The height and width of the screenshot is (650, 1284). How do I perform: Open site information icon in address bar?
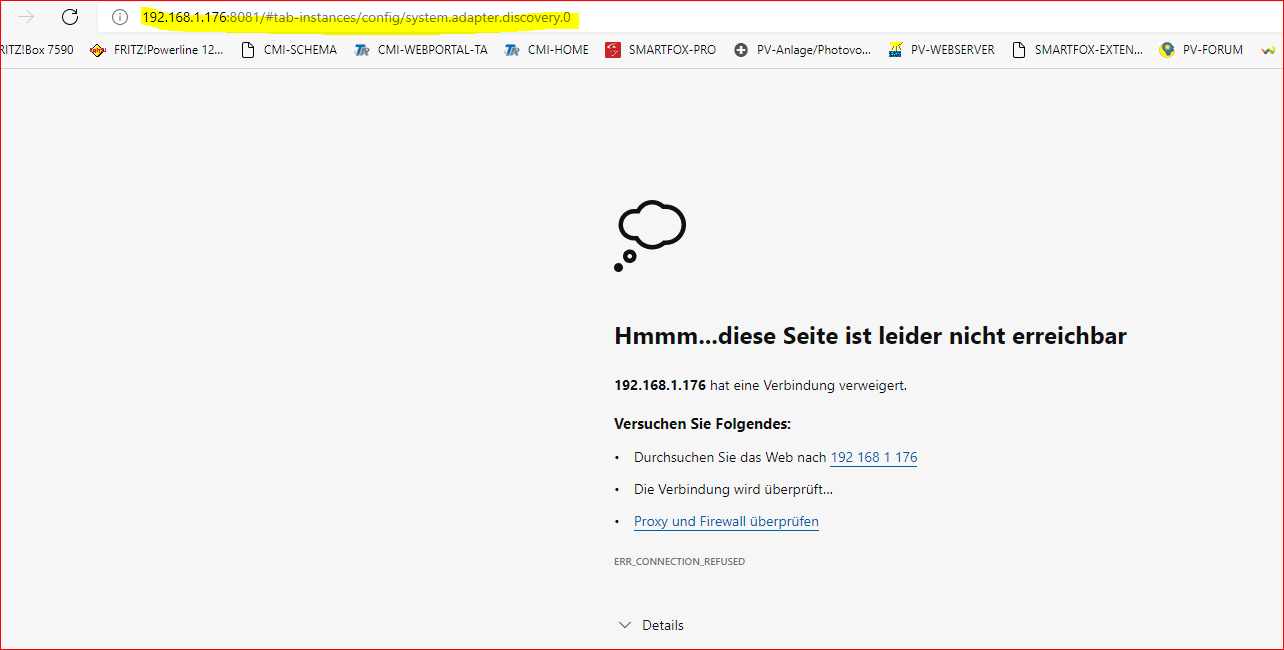point(120,17)
